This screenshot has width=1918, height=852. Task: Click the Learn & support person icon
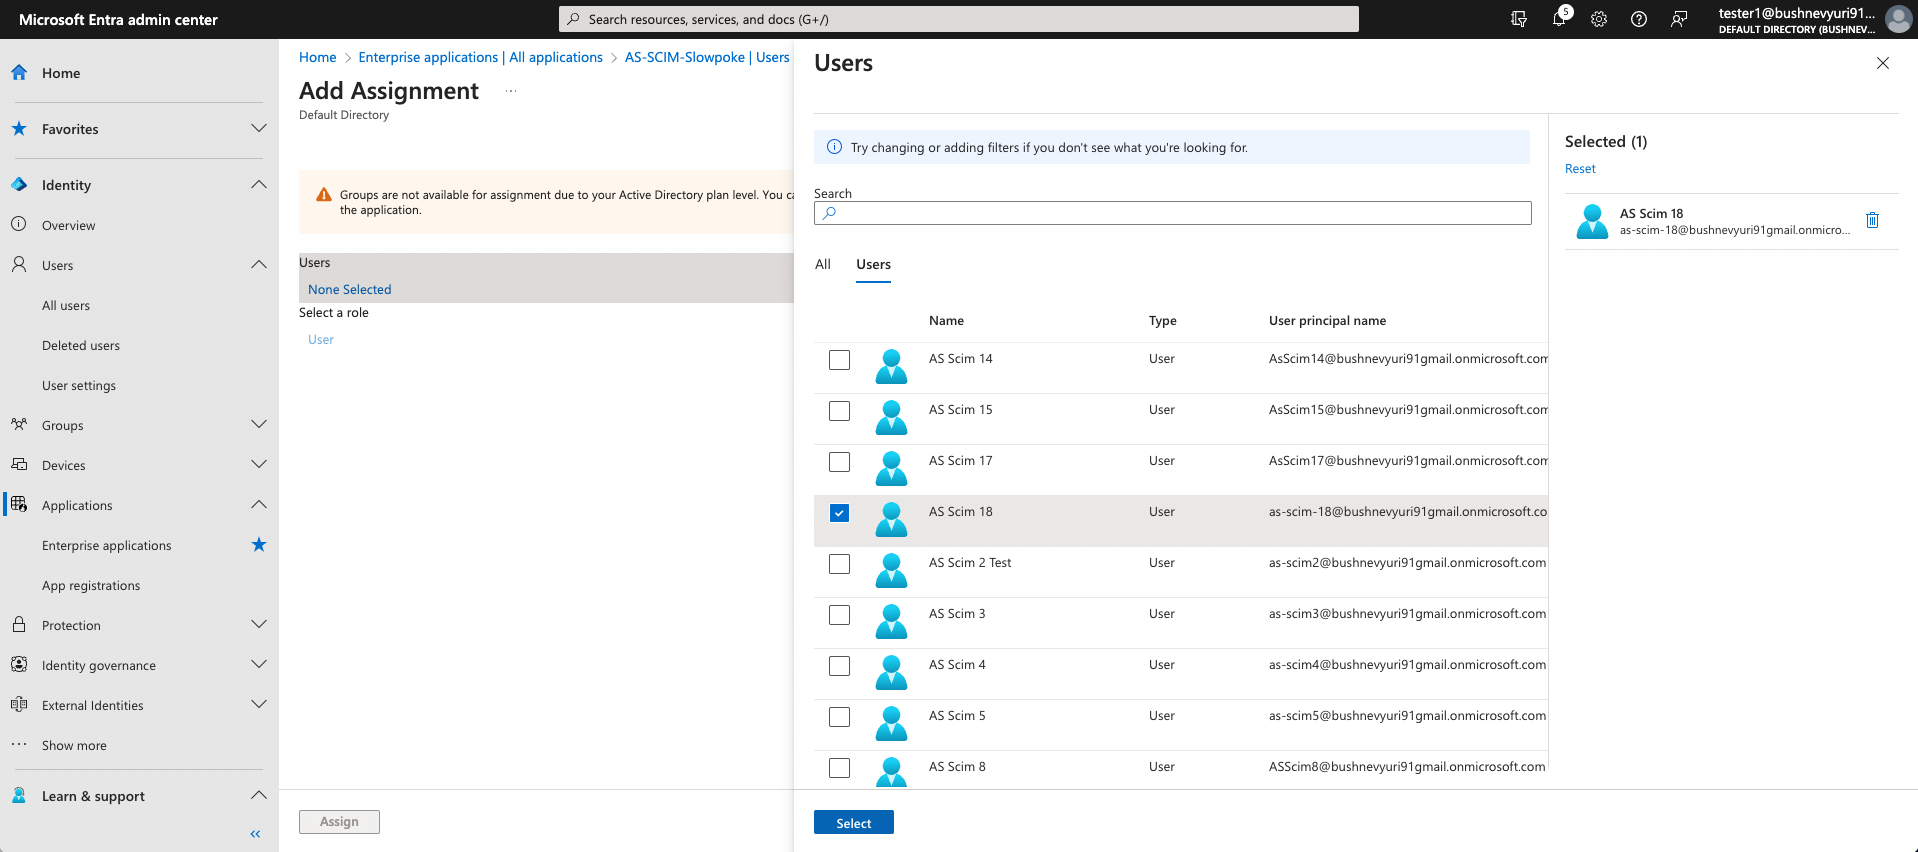click(19, 796)
